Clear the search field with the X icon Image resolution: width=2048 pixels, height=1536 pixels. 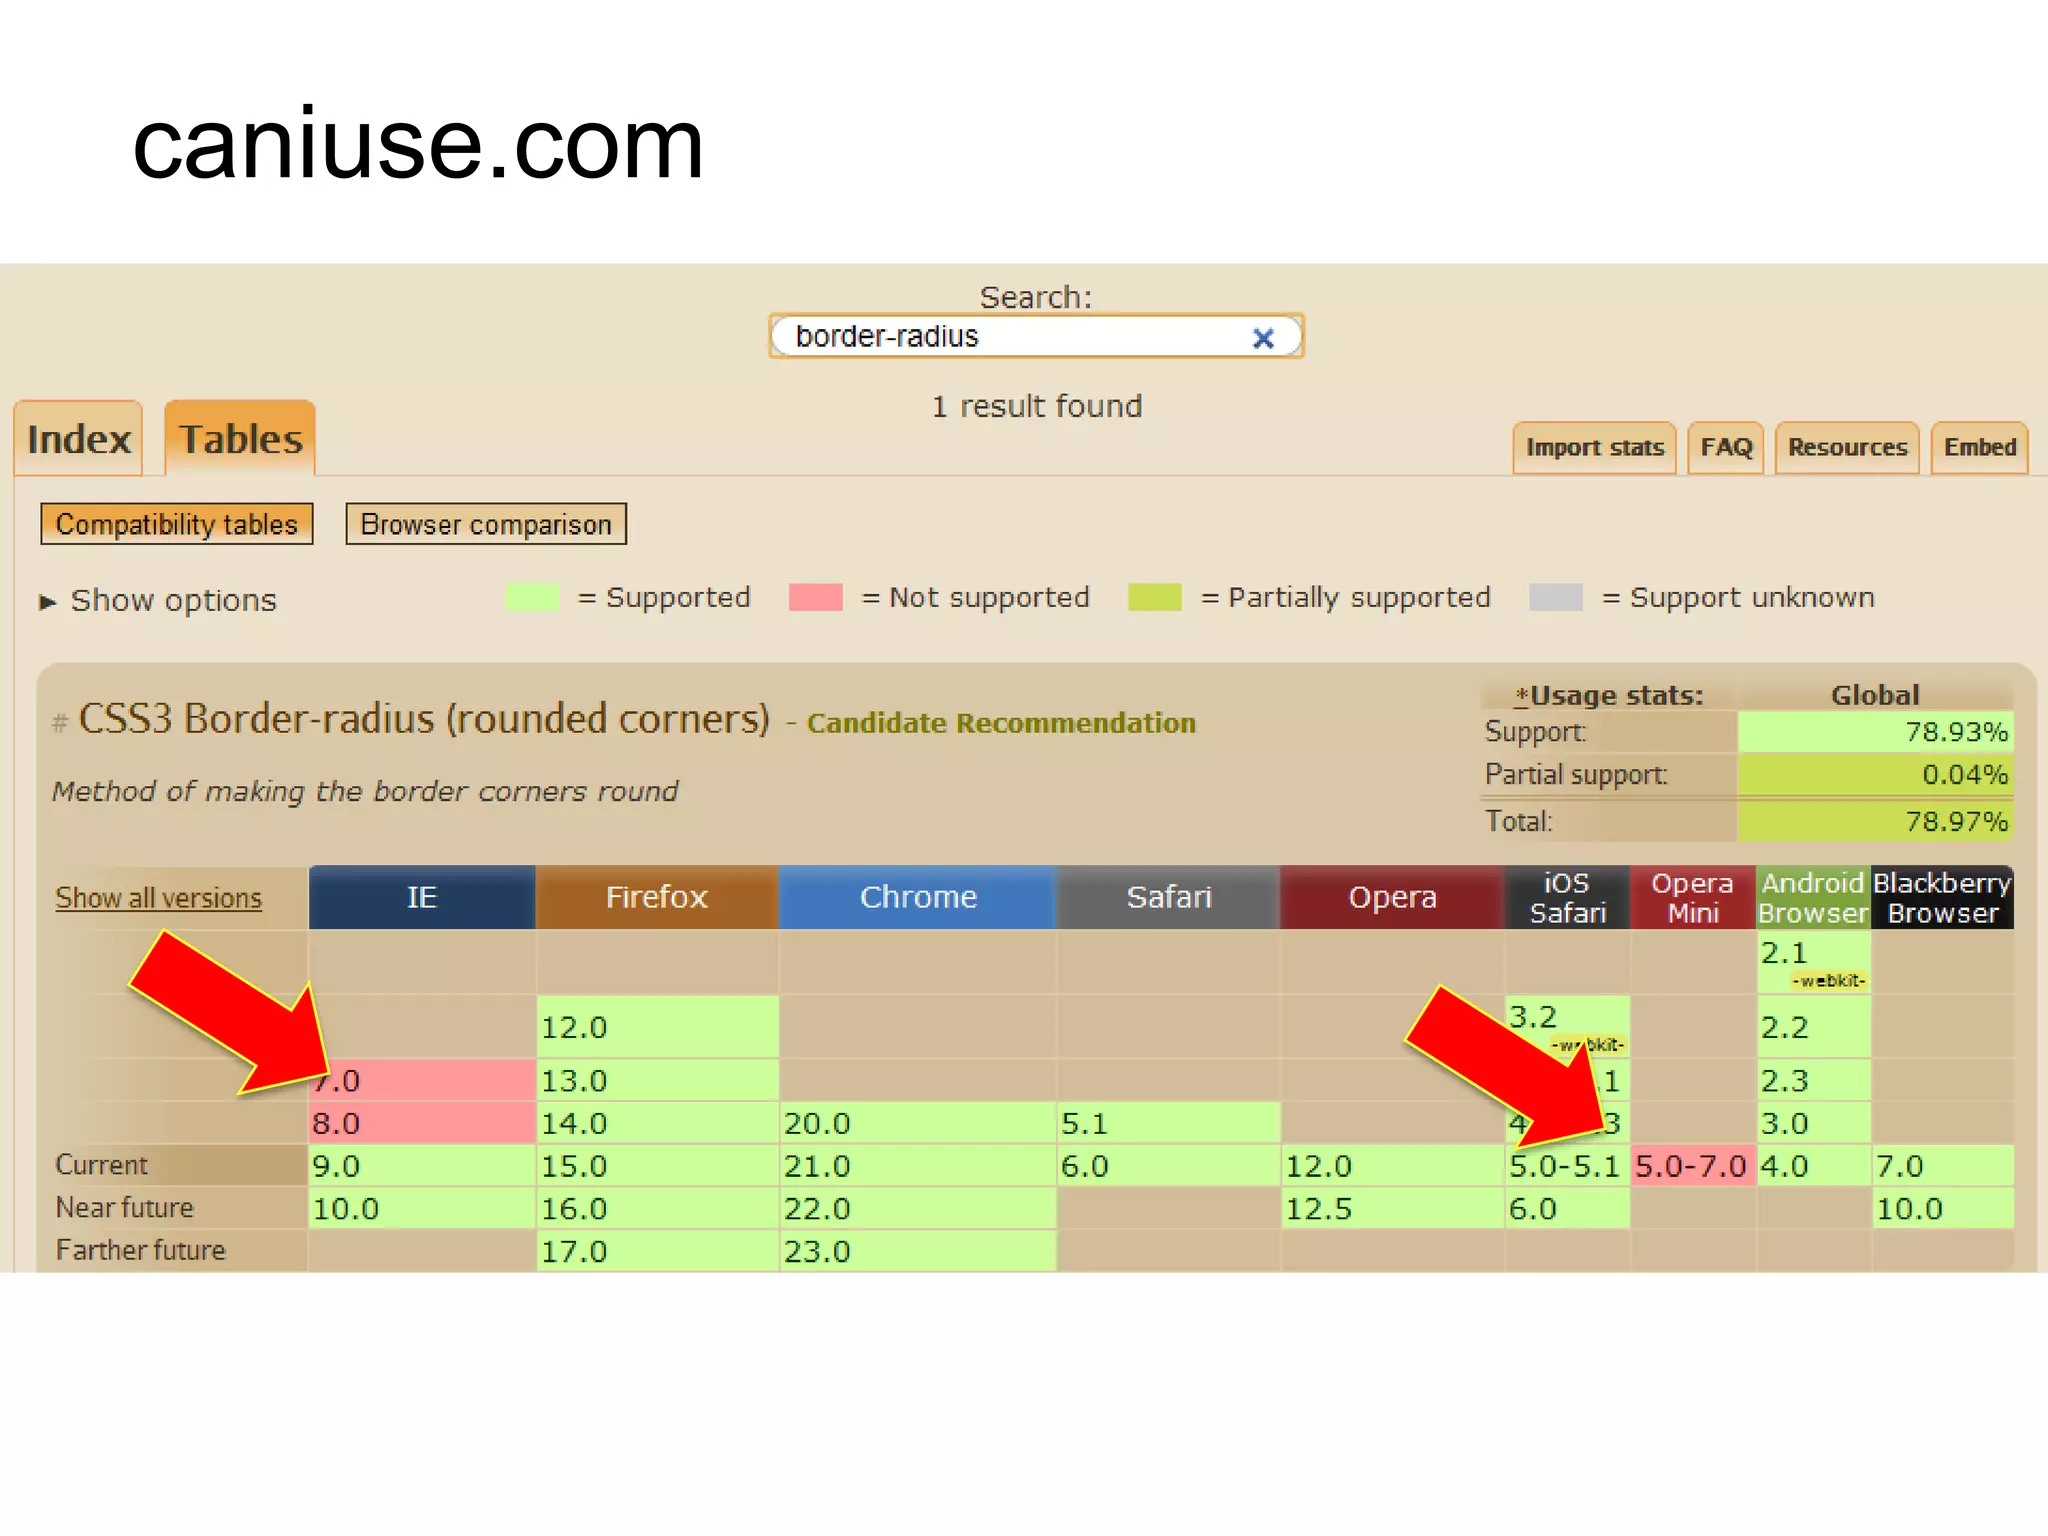tap(1263, 338)
